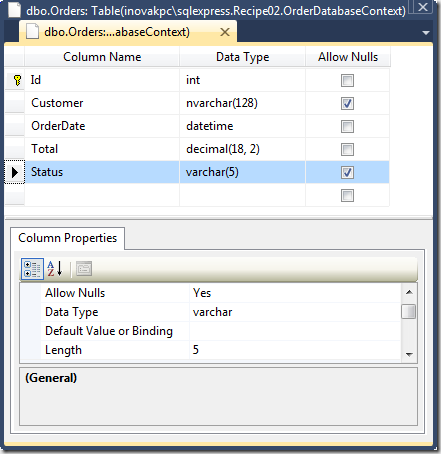Click the down arrow of the properties scrollbar

(x=409, y=354)
